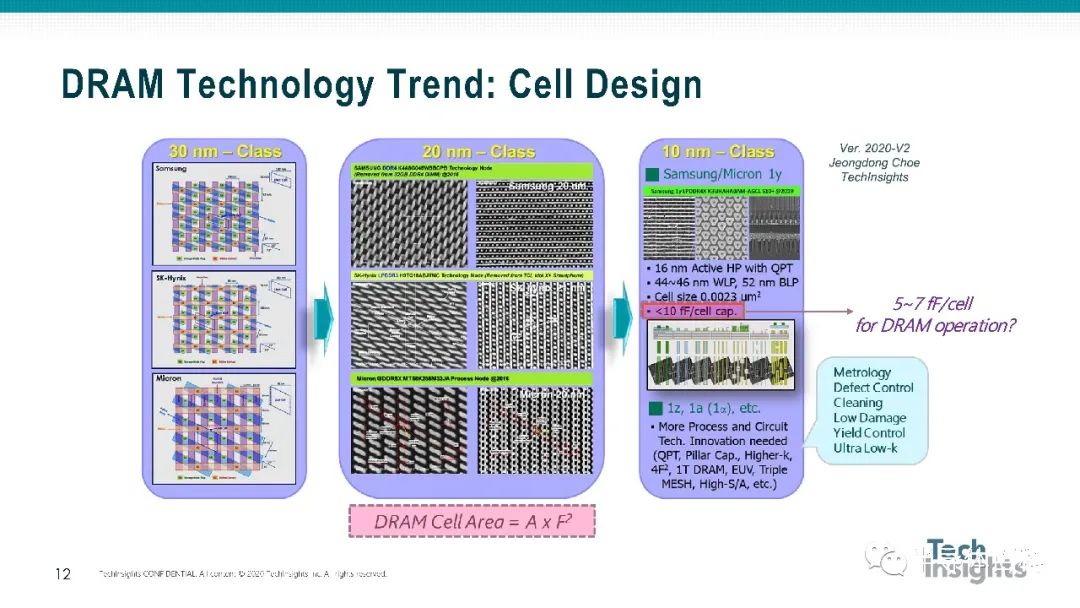
Task: Click the '5~7 fF/cell for DRAM operation?' annotation
Action: pos(935,315)
